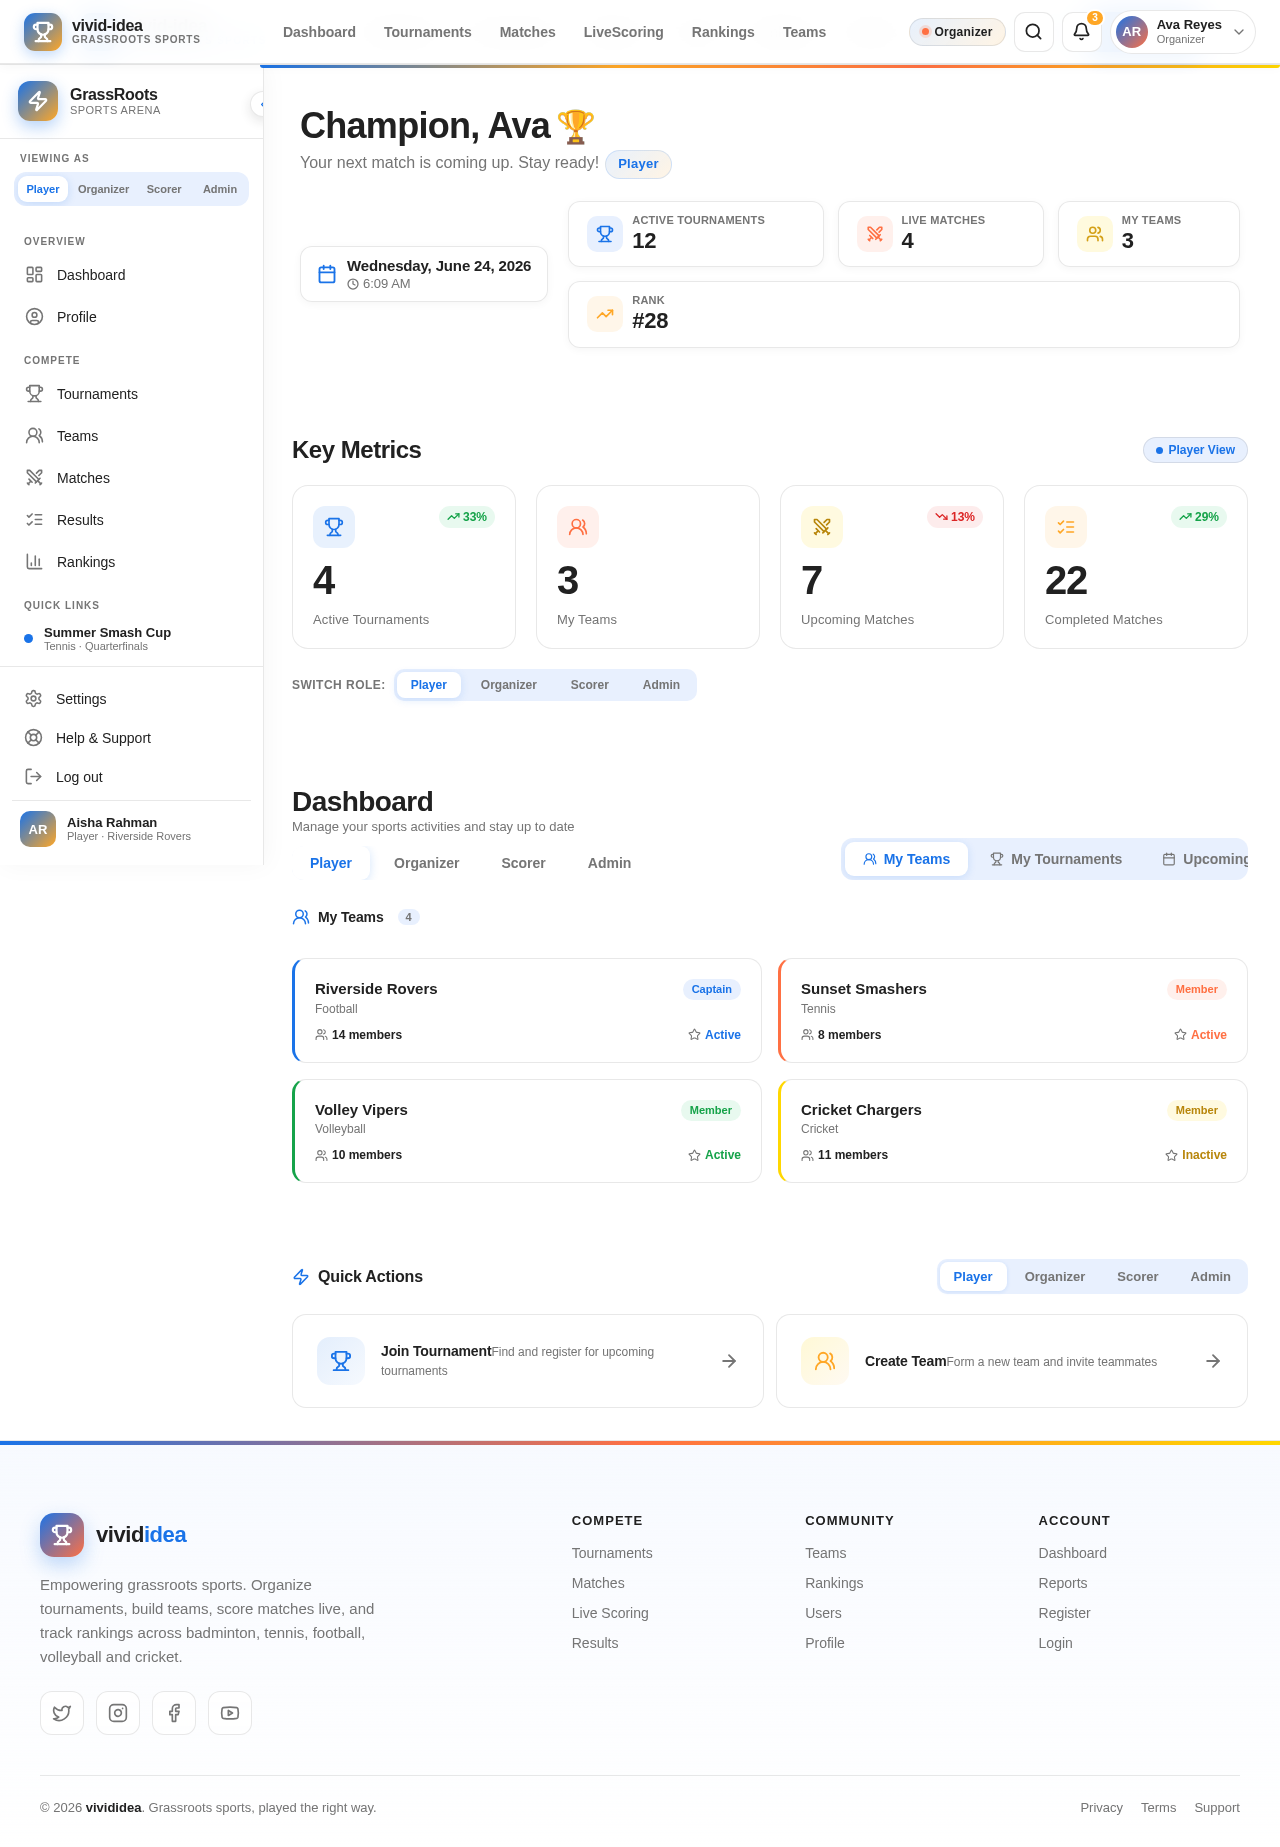Image resolution: width=1280 pixels, height=1847 pixels.
Task: Switch to the My Teams tab
Action: coord(906,859)
